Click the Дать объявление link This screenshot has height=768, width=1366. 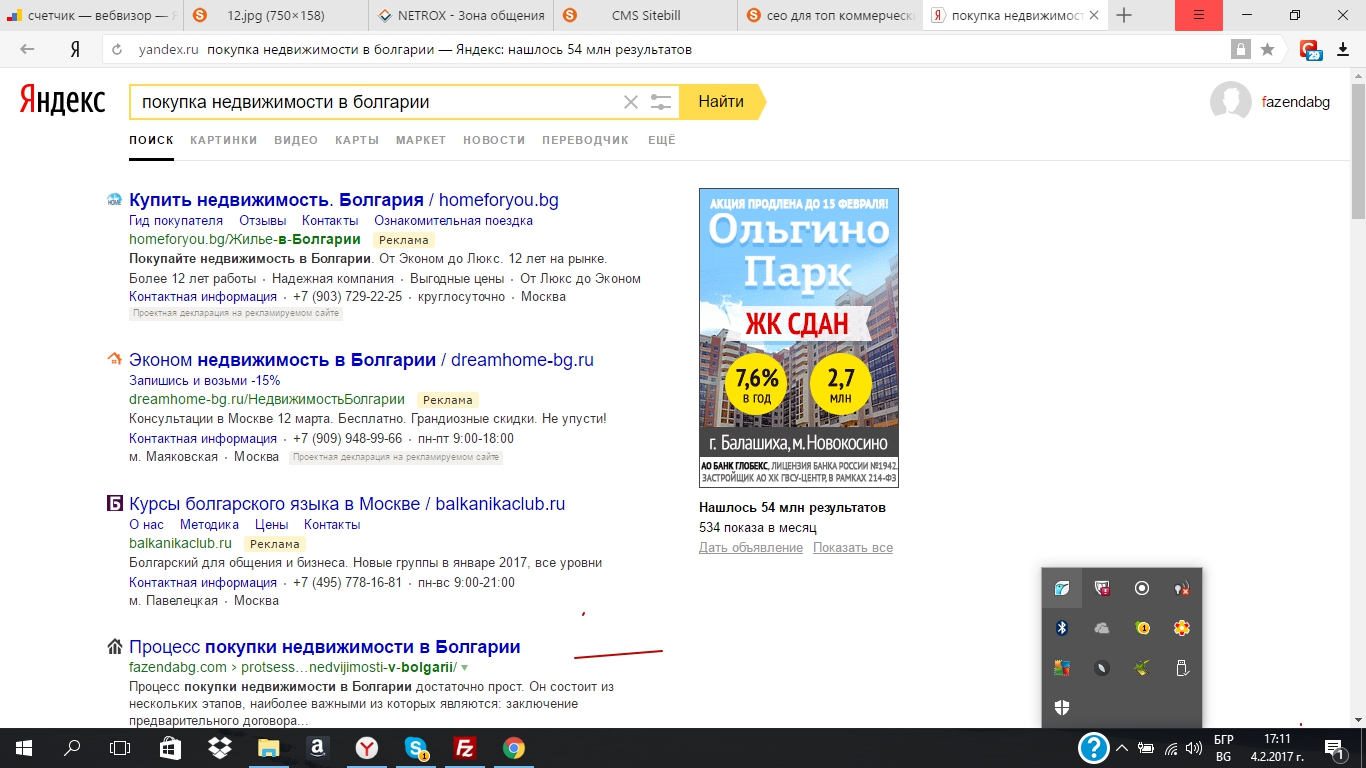tap(751, 548)
